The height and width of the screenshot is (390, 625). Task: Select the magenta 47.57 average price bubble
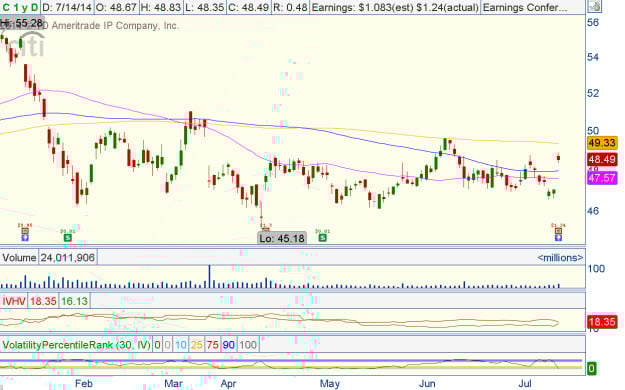click(x=602, y=177)
